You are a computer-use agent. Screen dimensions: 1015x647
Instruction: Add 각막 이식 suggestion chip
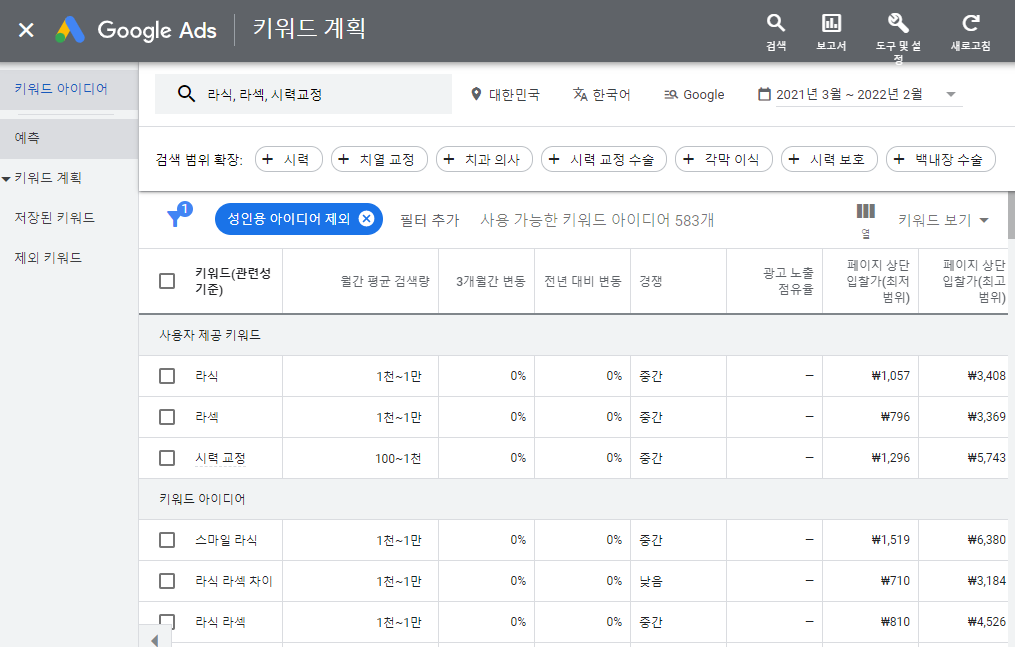pos(724,159)
